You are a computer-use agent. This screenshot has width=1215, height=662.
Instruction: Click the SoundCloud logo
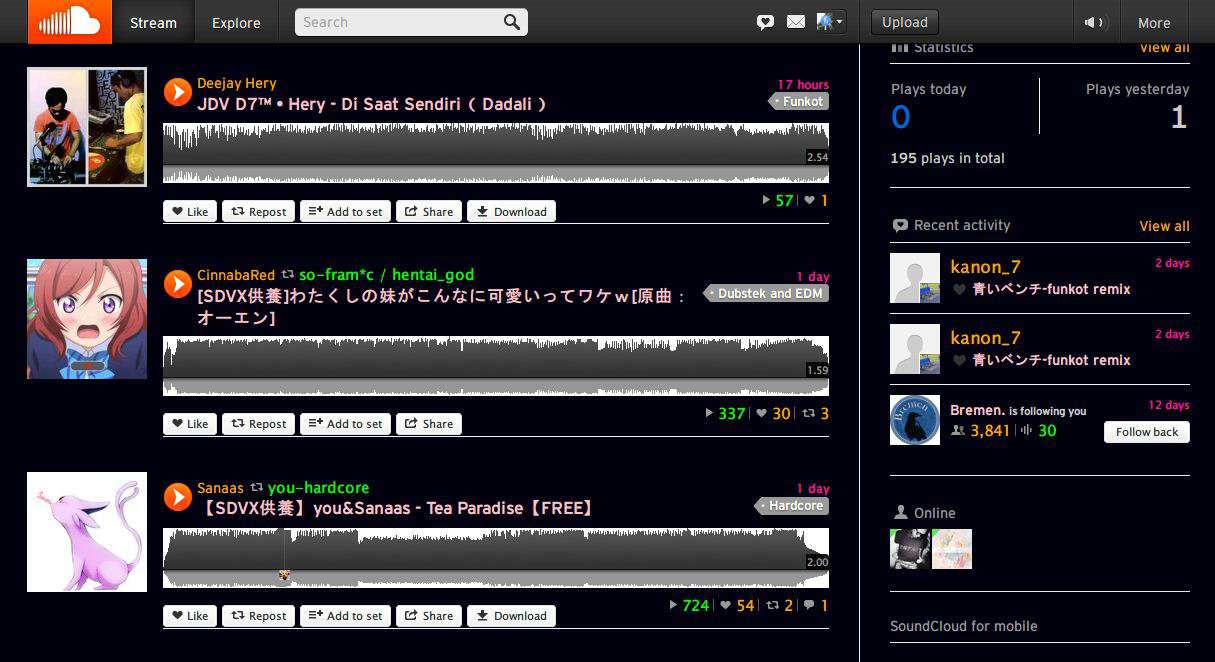coord(68,21)
